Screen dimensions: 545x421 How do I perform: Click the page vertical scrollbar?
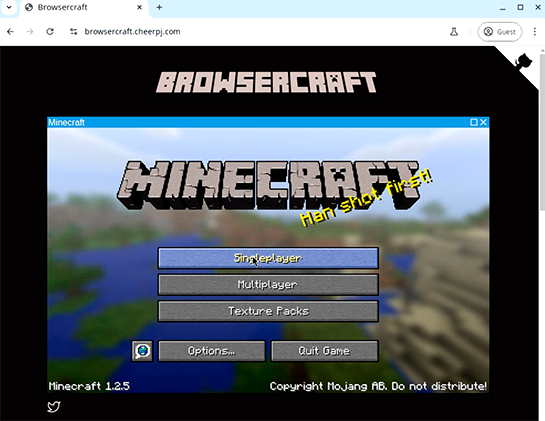click(x=542, y=132)
